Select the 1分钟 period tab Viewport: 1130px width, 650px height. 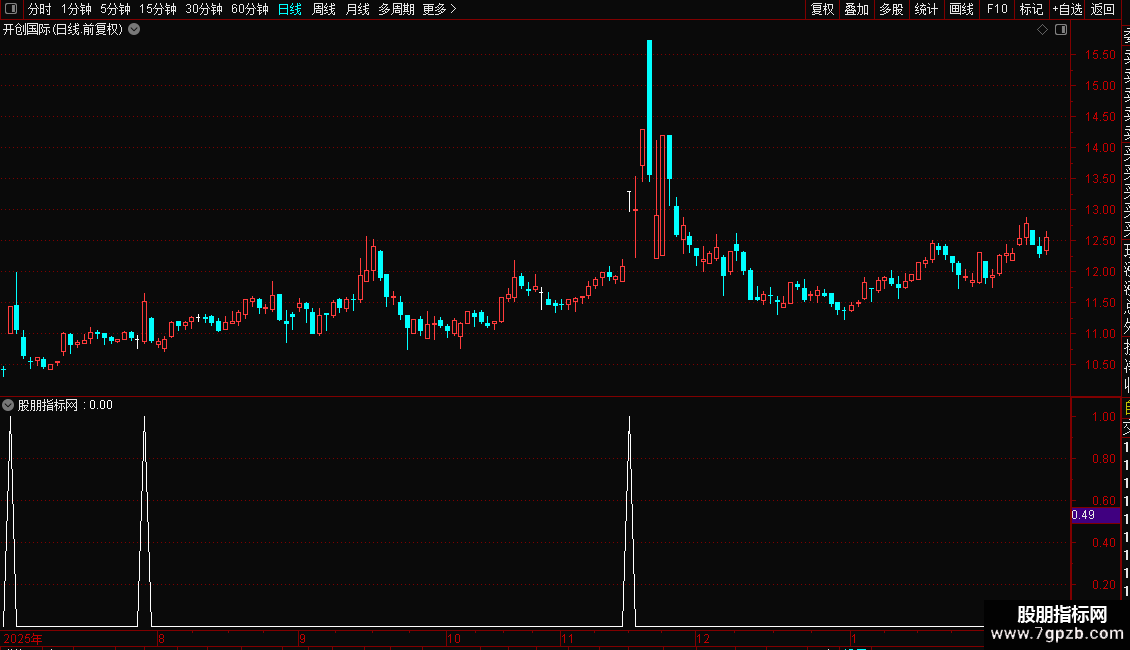(76, 9)
